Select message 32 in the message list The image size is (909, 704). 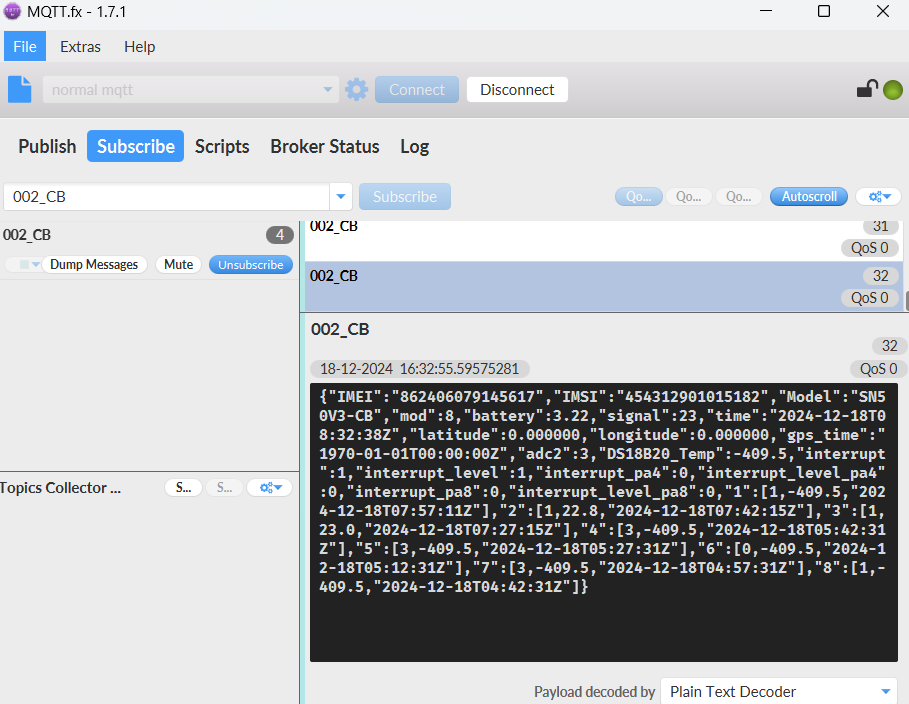click(x=603, y=286)
